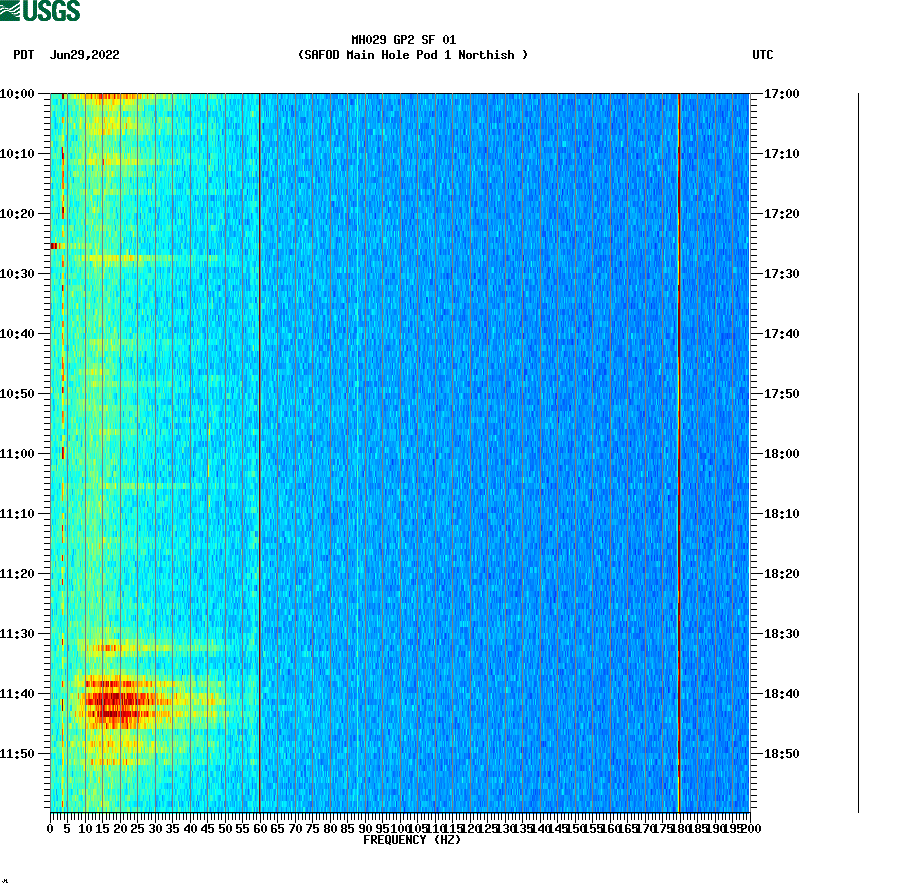Click the center of the spectrogram plot
902x892 pixels.
pyautogui.click(x=400, y=450)
